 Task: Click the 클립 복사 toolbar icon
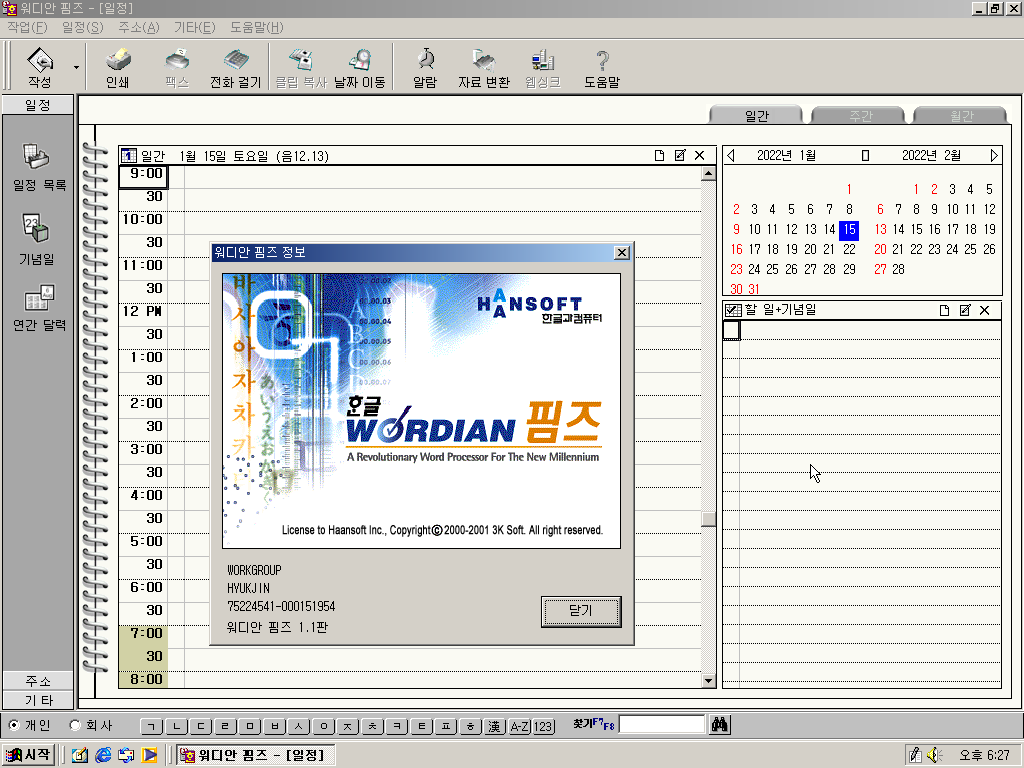click(x=300, y=67)
